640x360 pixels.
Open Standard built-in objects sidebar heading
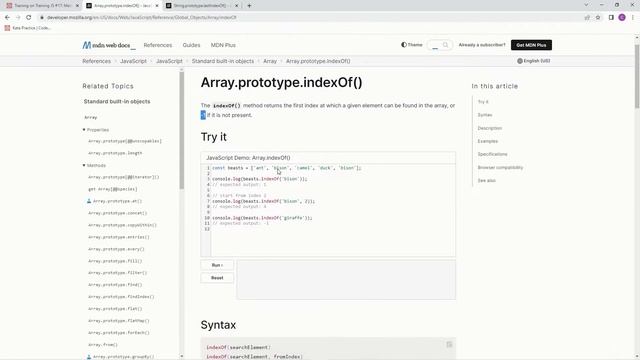click(x=117, y=102)
